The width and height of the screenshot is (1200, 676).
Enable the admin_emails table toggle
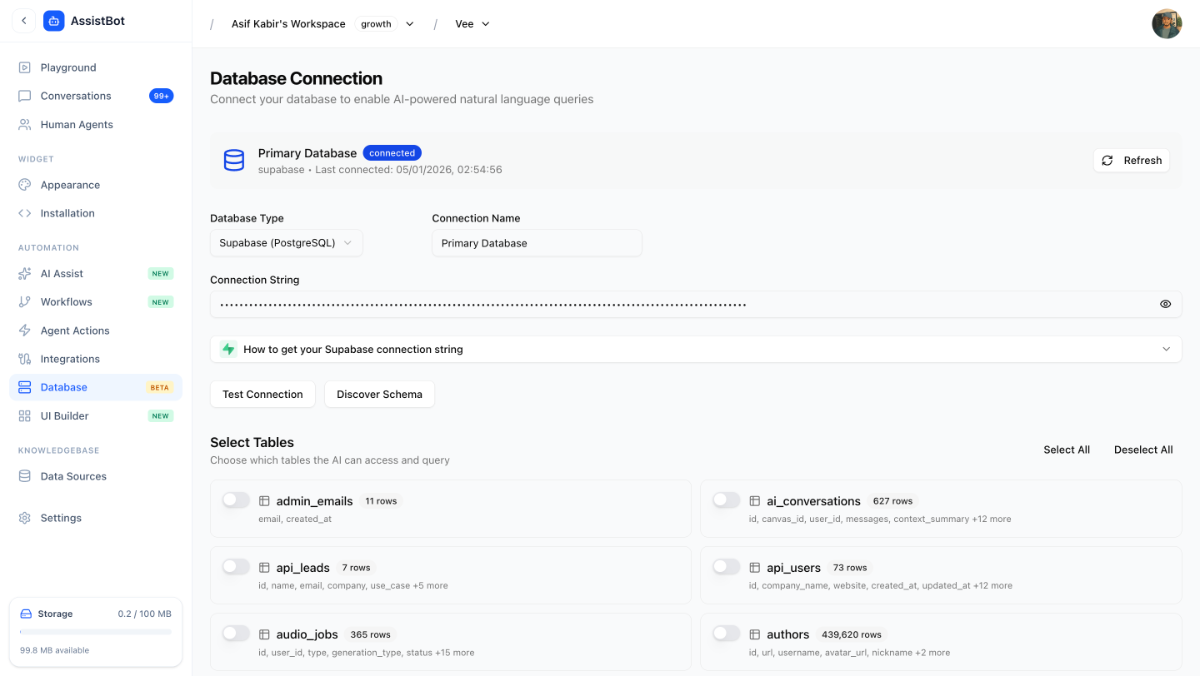(236, 500)
